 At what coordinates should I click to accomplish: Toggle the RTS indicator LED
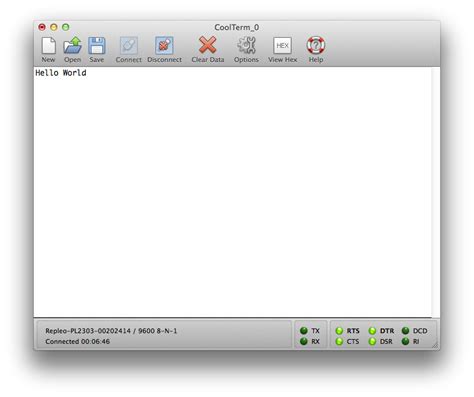[x=339, y=331]
